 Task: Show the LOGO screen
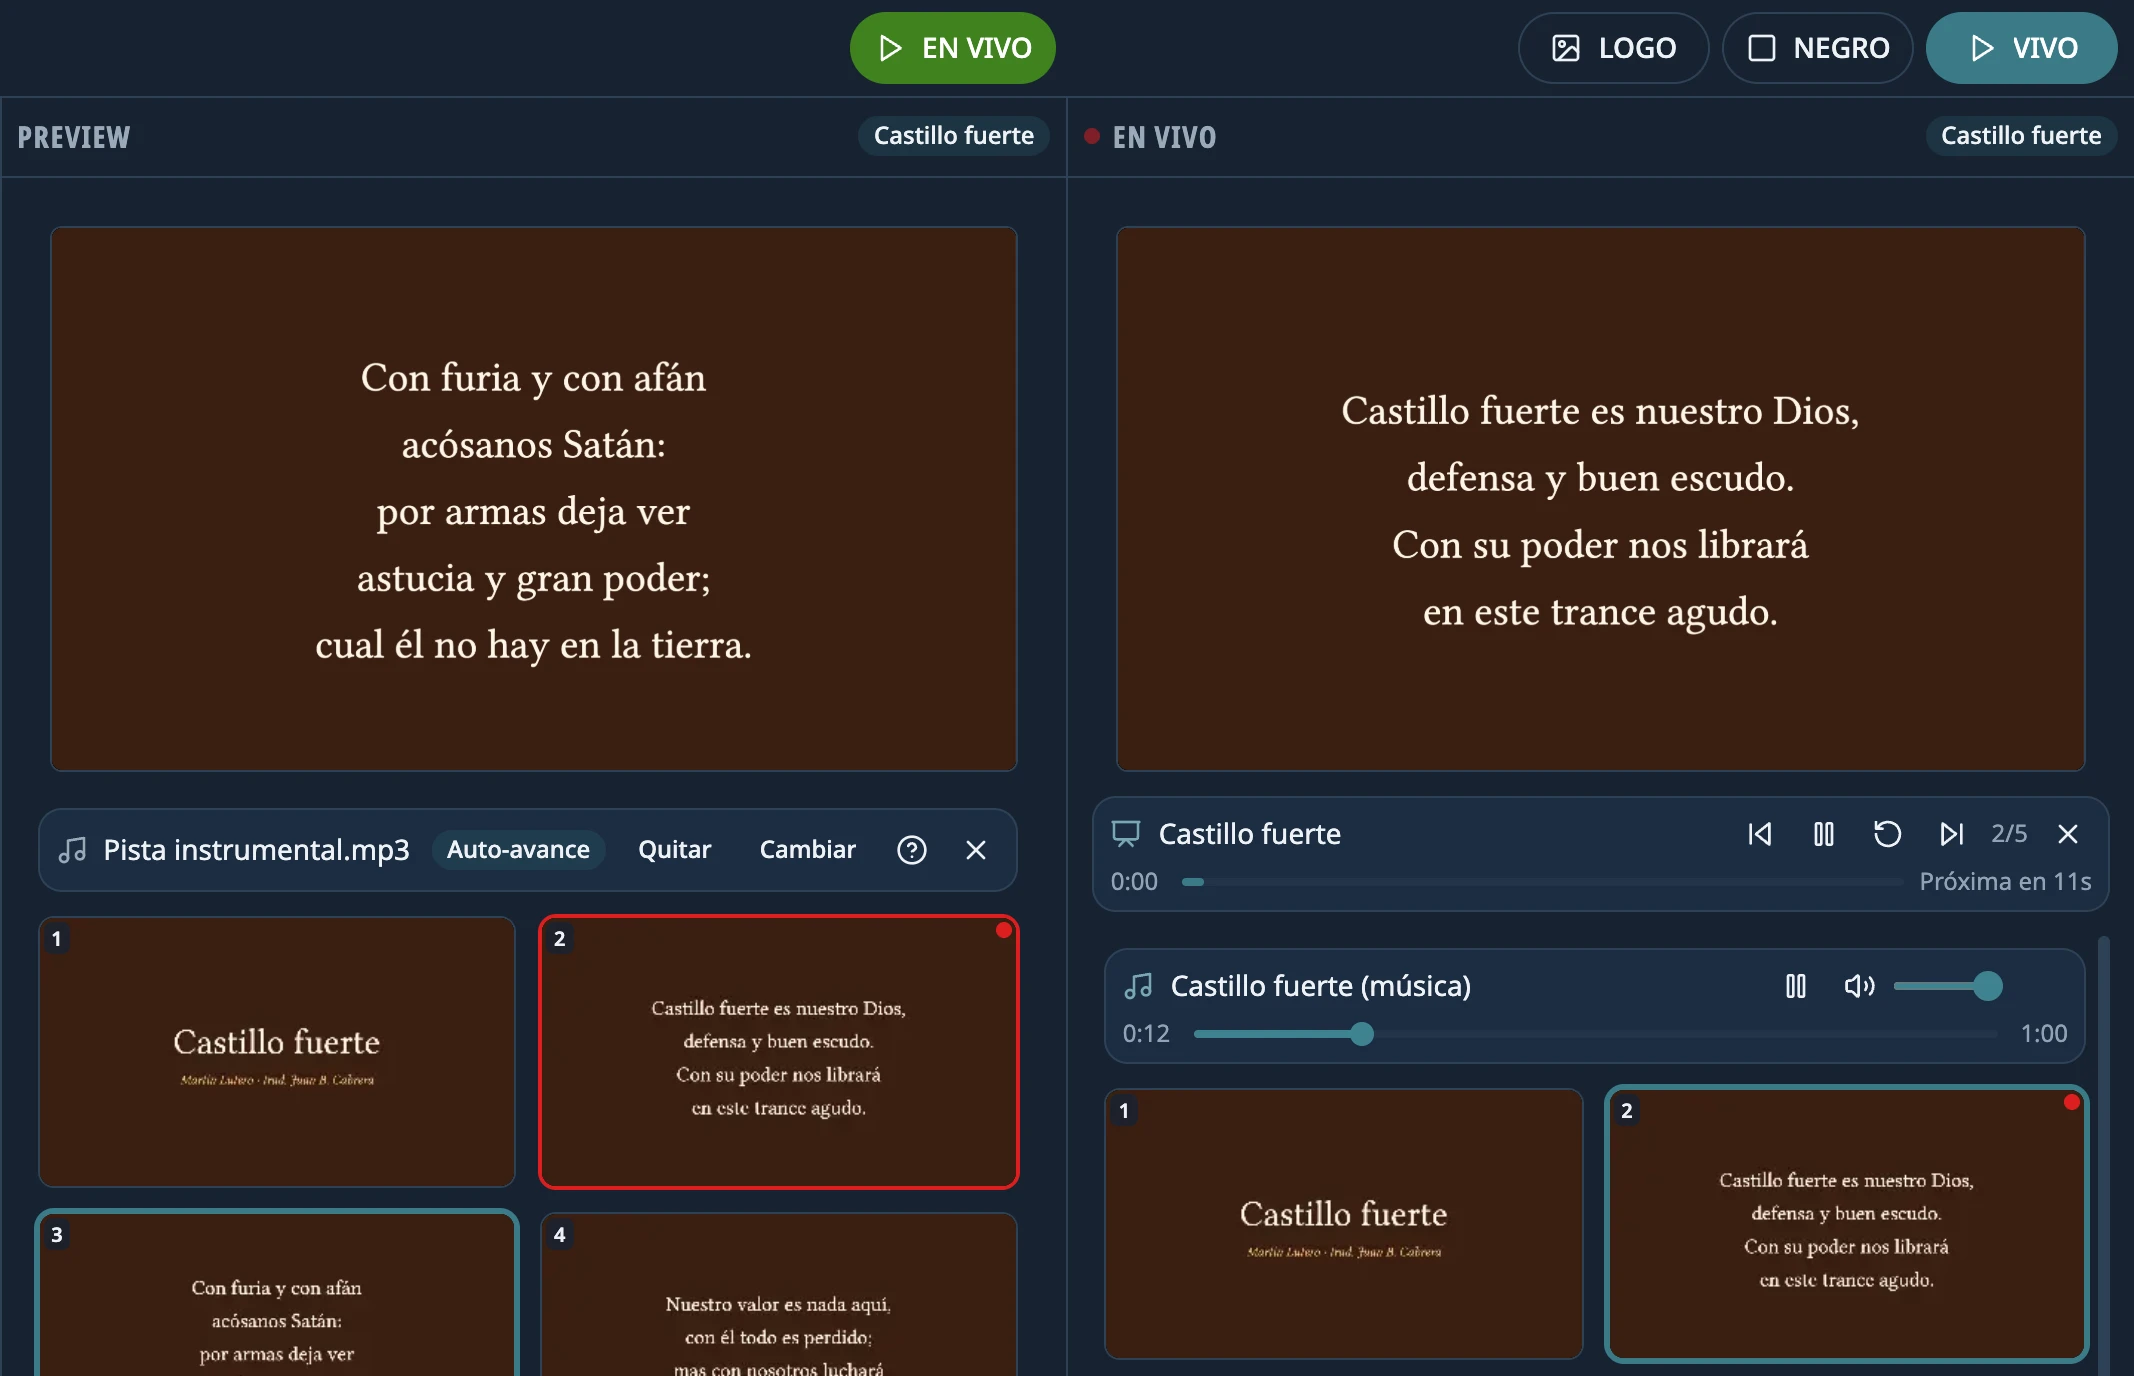pos(1613,48)
